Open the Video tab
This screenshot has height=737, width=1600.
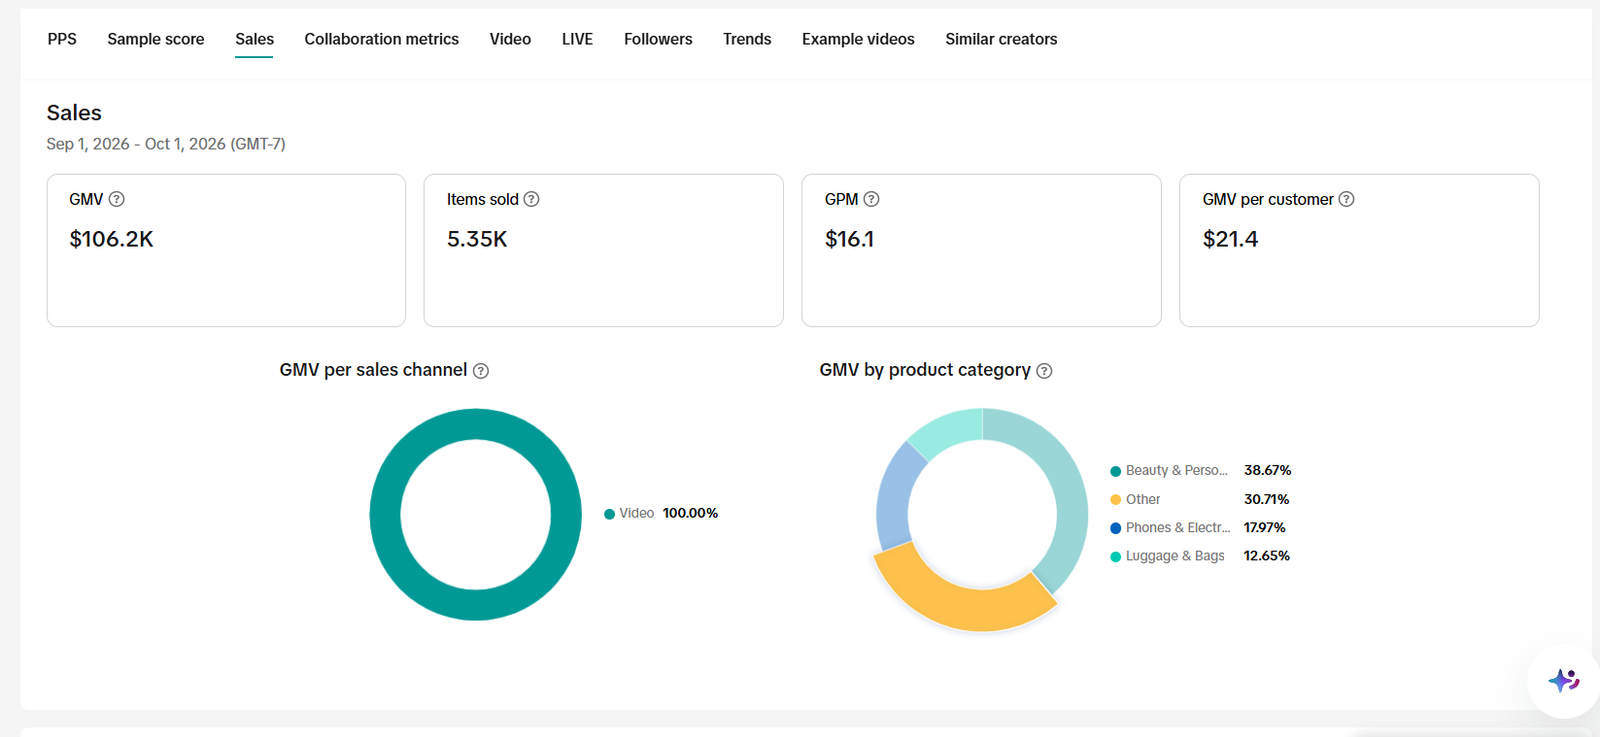[x=510, y=39]
